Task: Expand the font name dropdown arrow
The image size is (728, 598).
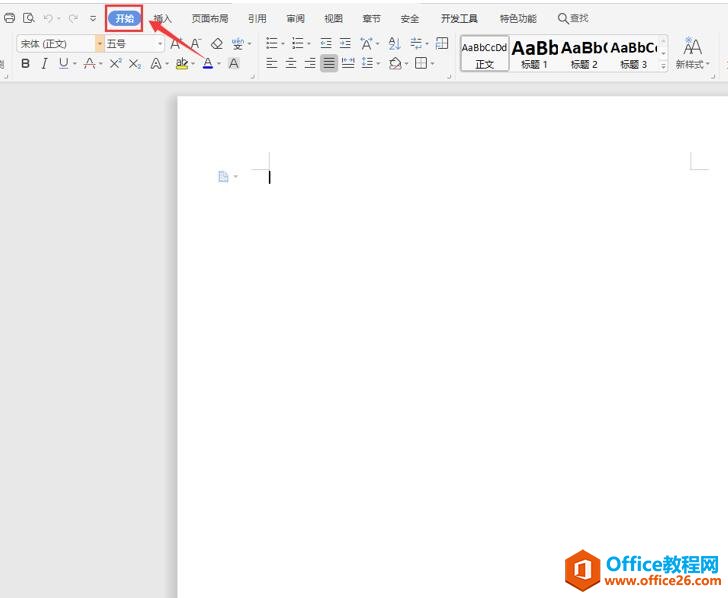Action: tap(100, 44)
